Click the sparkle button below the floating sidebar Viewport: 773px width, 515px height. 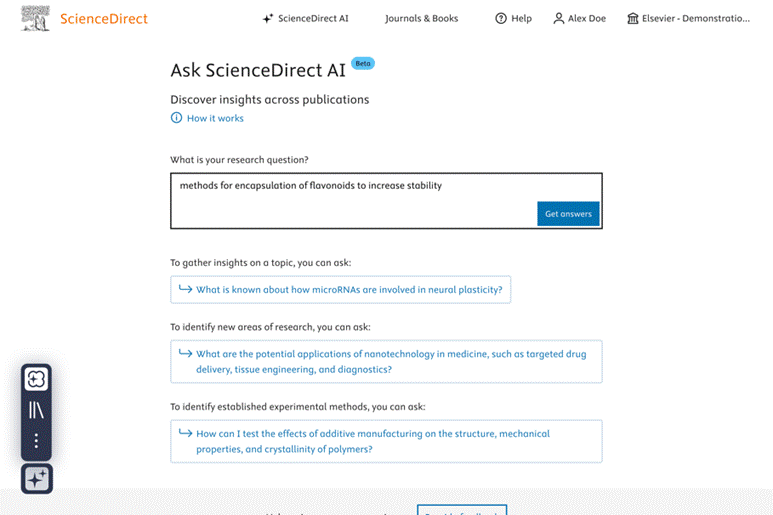point(37,479)
